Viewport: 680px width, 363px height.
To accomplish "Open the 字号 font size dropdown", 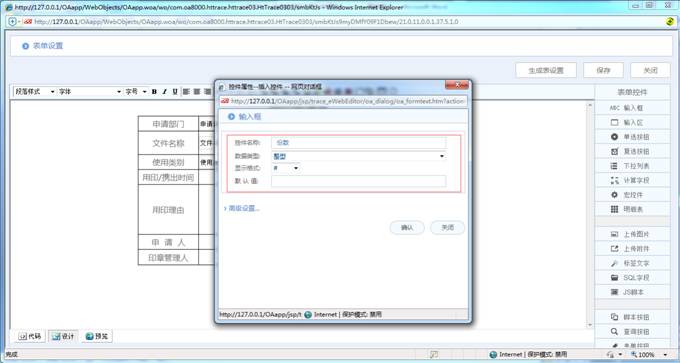I will pos(136,92).
